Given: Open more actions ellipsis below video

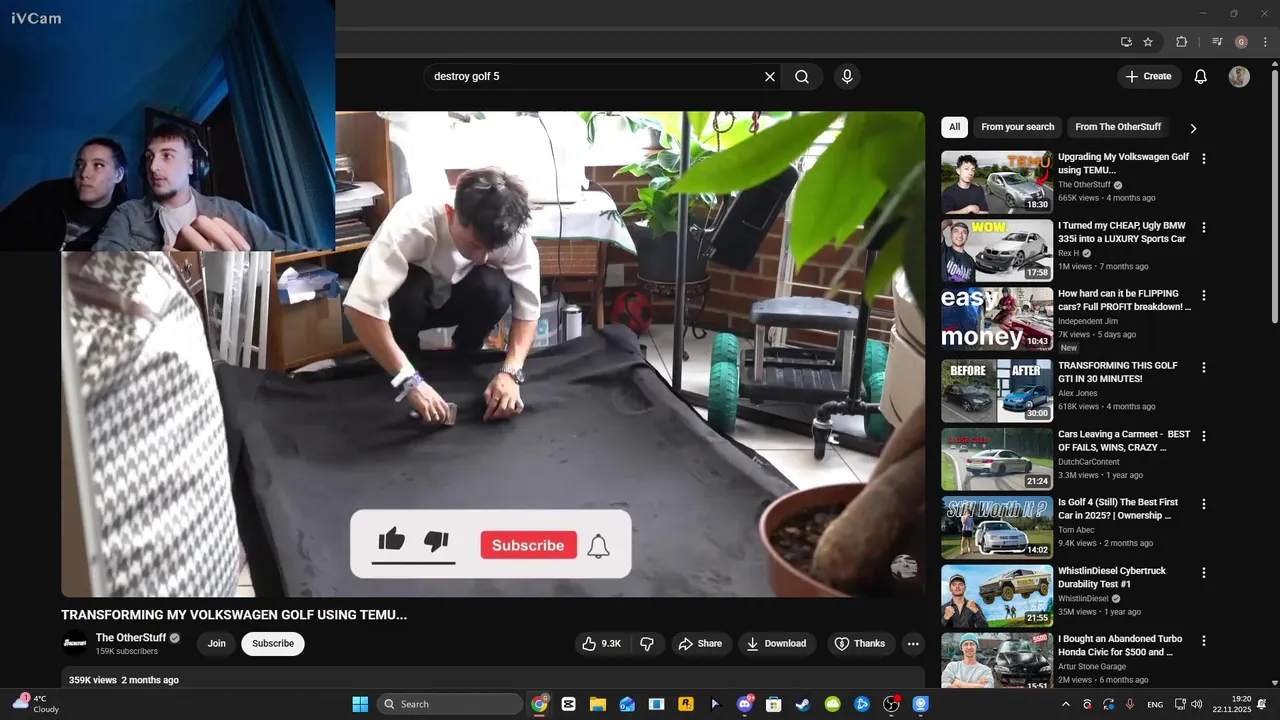Looking at the screenshot, I should point(913,643).
